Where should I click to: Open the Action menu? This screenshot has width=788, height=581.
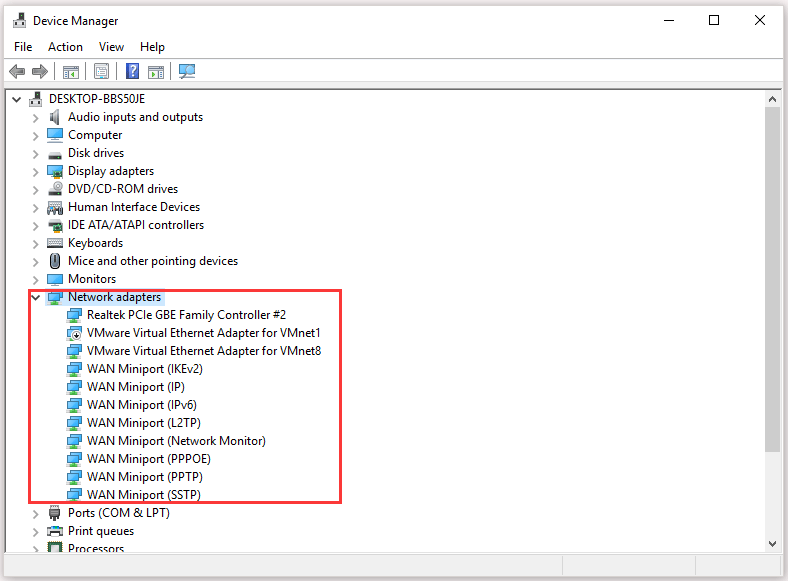[65, 47]
